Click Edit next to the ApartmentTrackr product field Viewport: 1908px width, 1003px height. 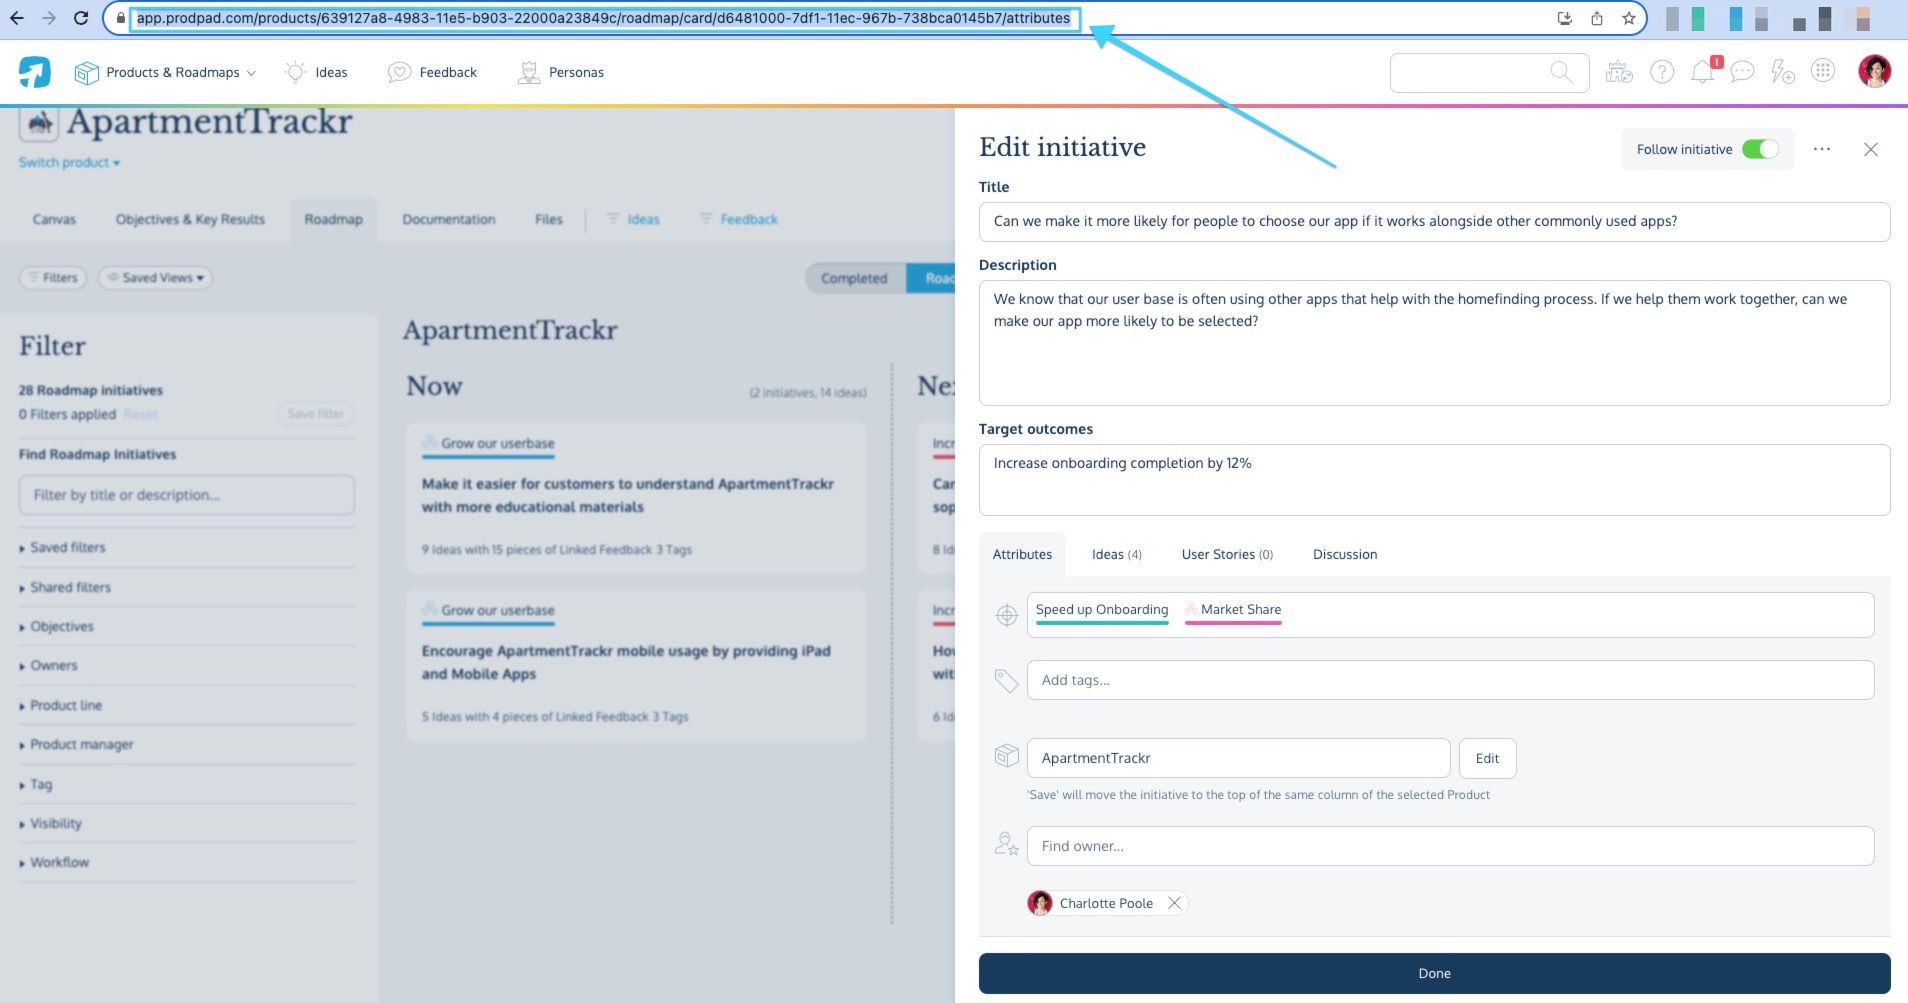point(1486,758)
